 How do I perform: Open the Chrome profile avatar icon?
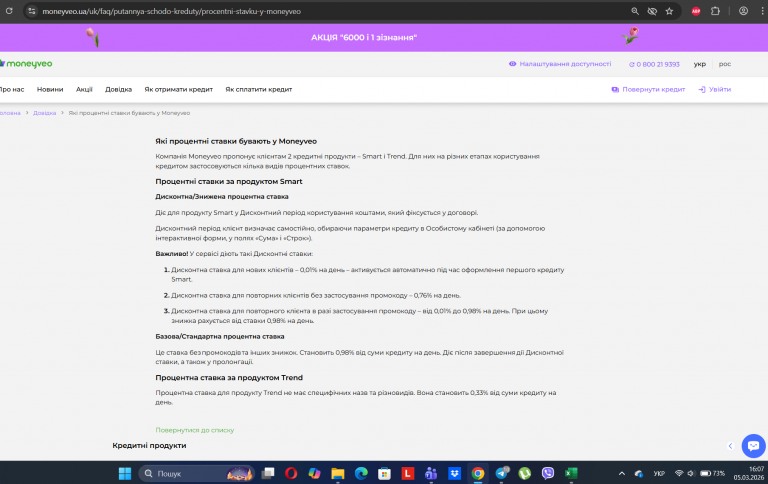pos(743,11)
